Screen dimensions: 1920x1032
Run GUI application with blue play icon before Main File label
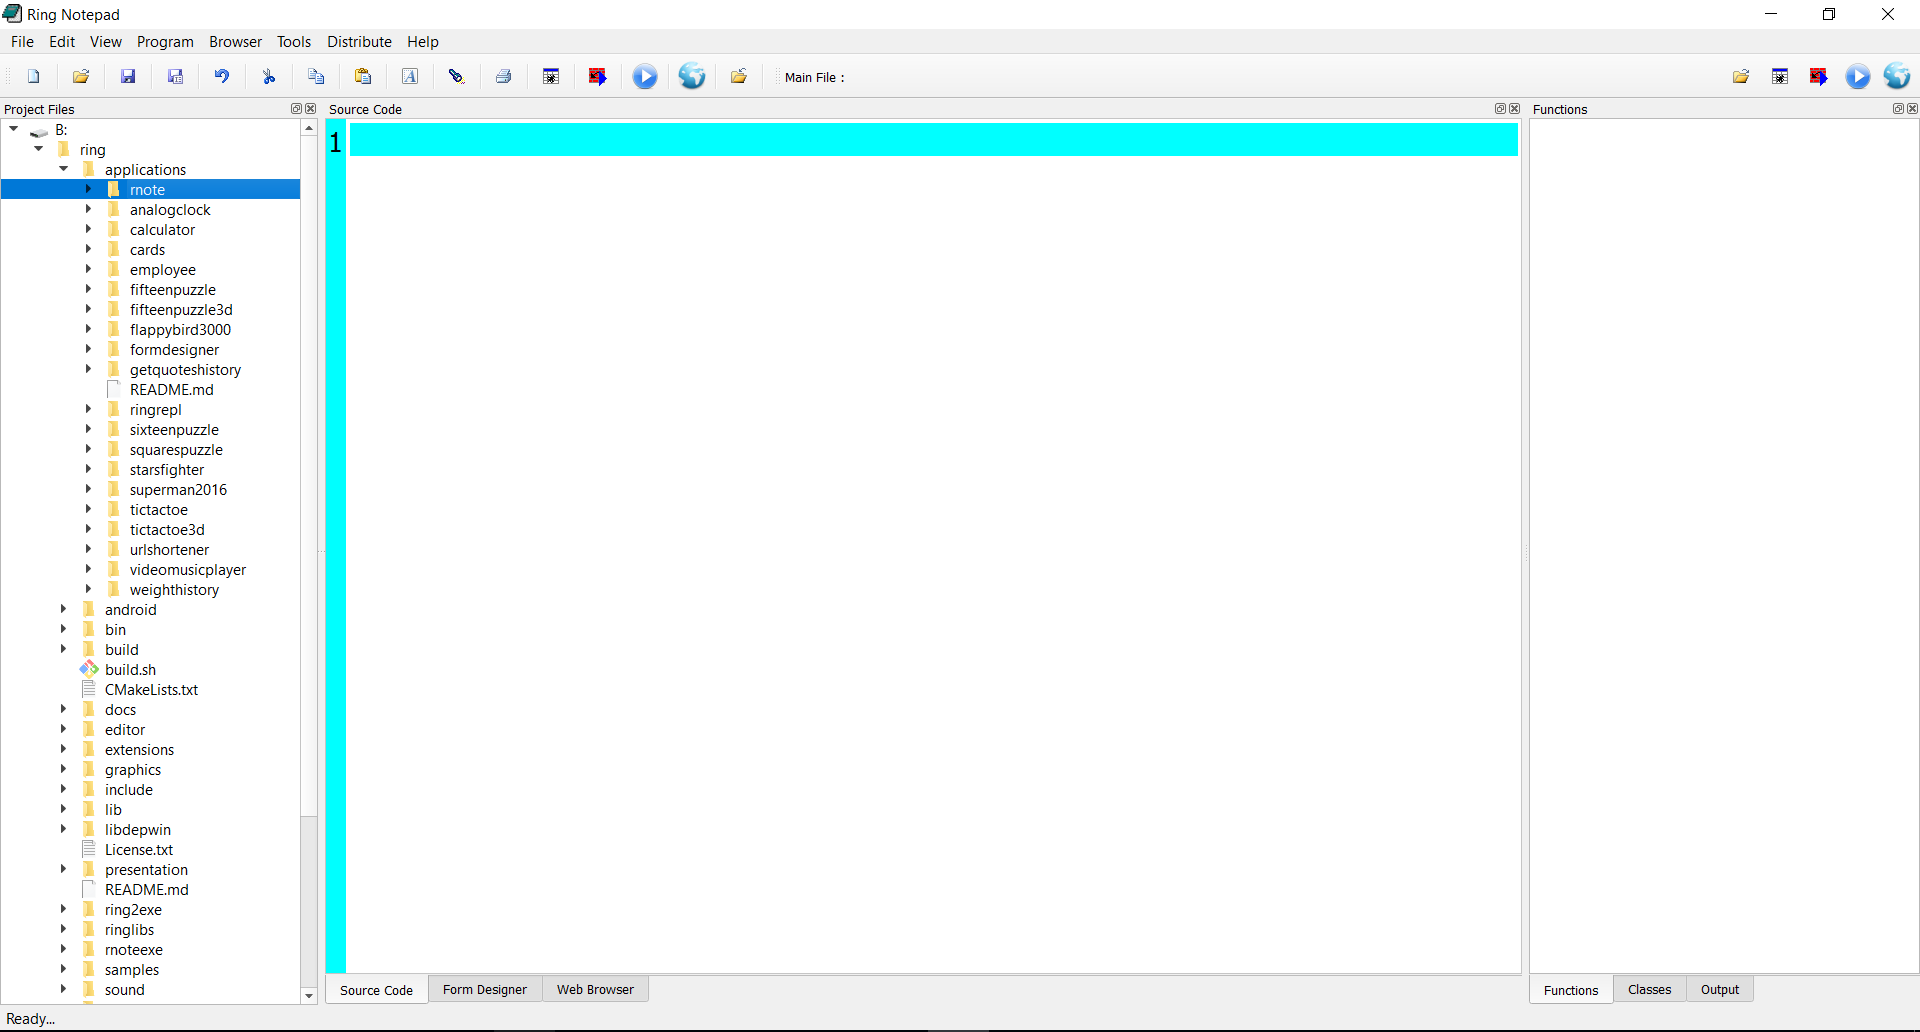(645, 77)
